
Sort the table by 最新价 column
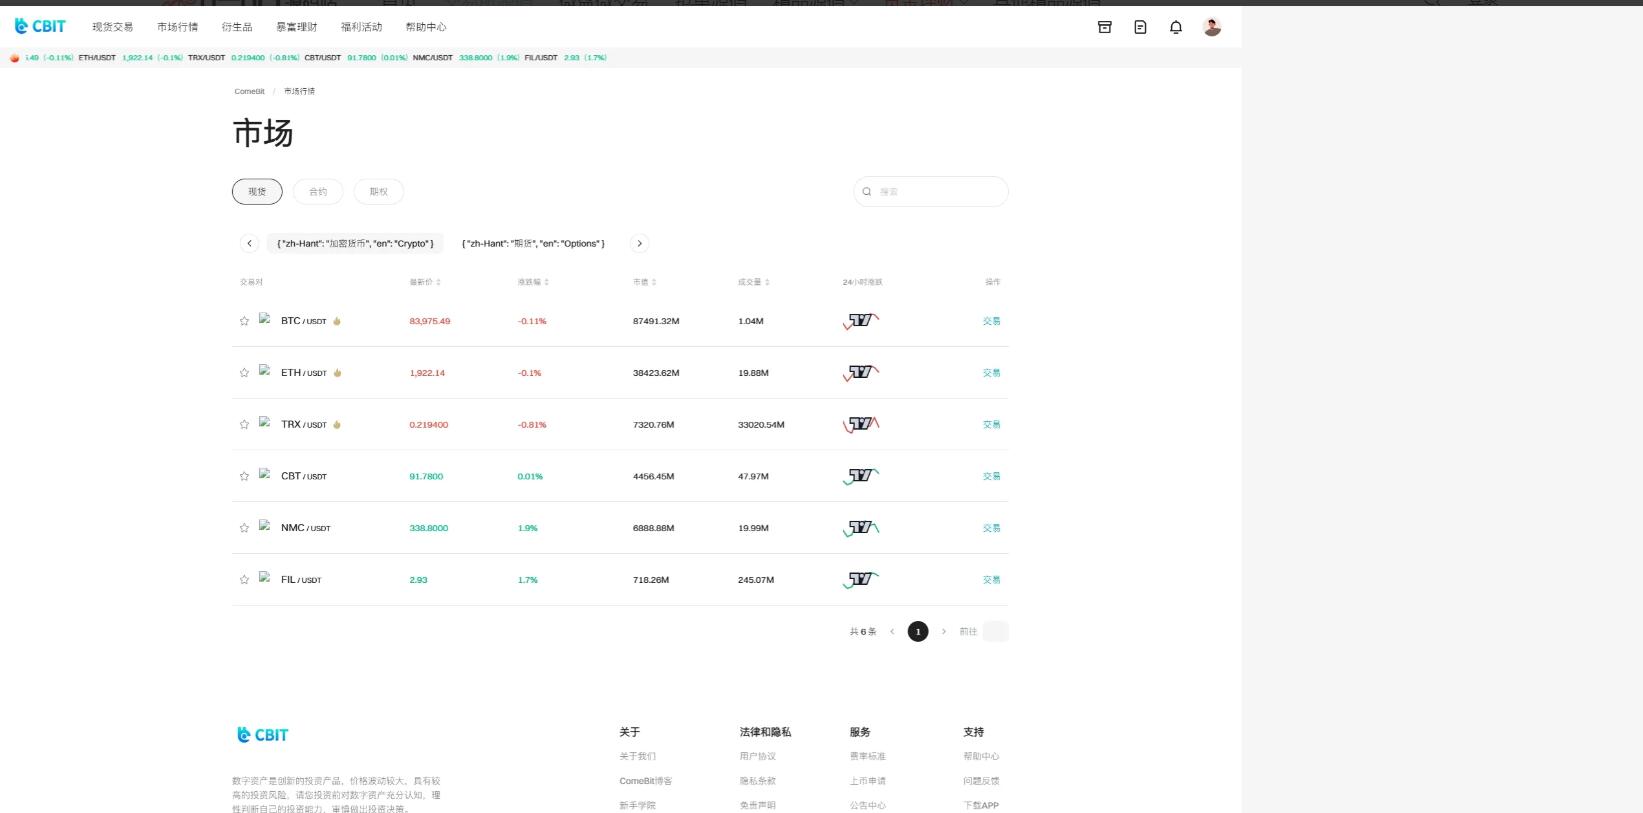click(425, 282)
